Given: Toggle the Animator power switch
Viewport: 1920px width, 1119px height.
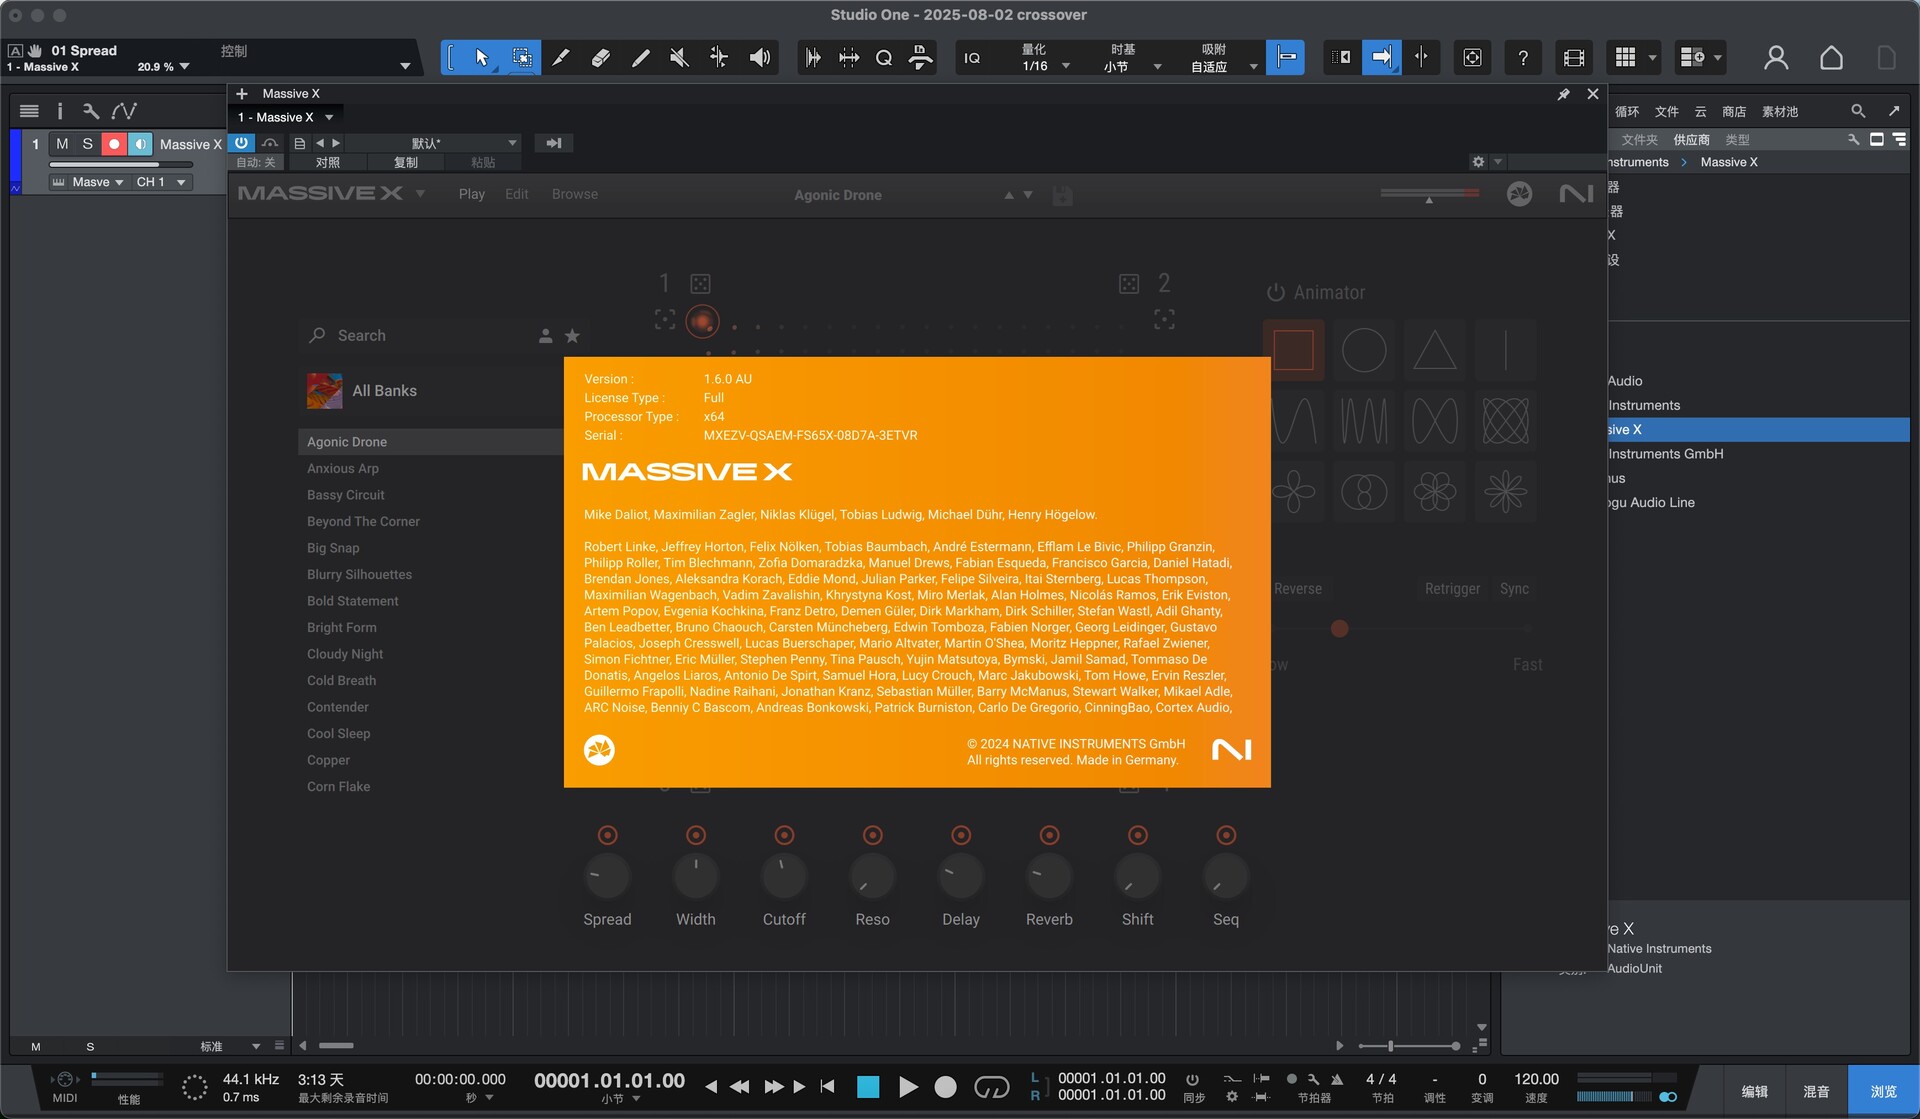Looking at the screenshot, I should [1275, 293].
